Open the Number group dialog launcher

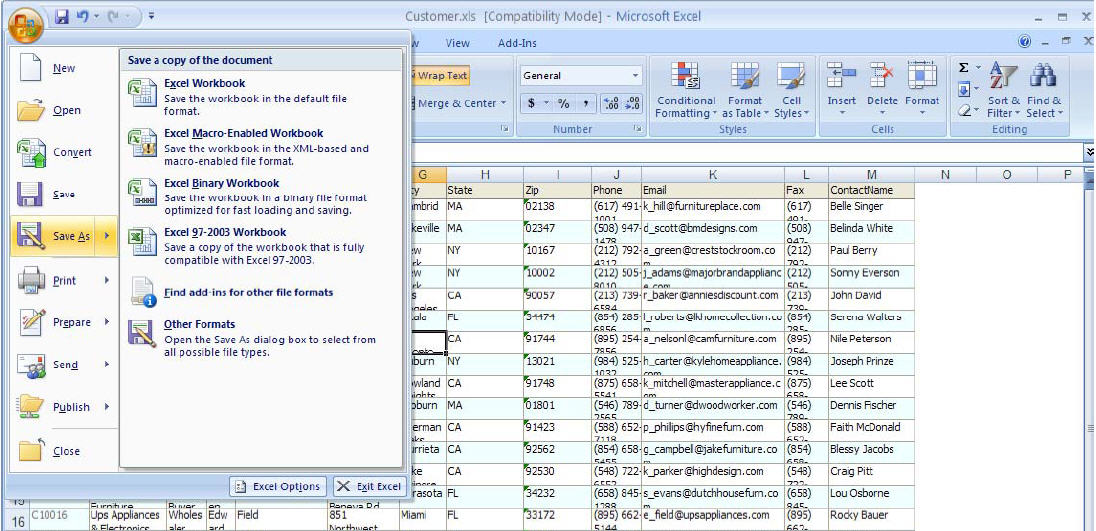[637, 129]
